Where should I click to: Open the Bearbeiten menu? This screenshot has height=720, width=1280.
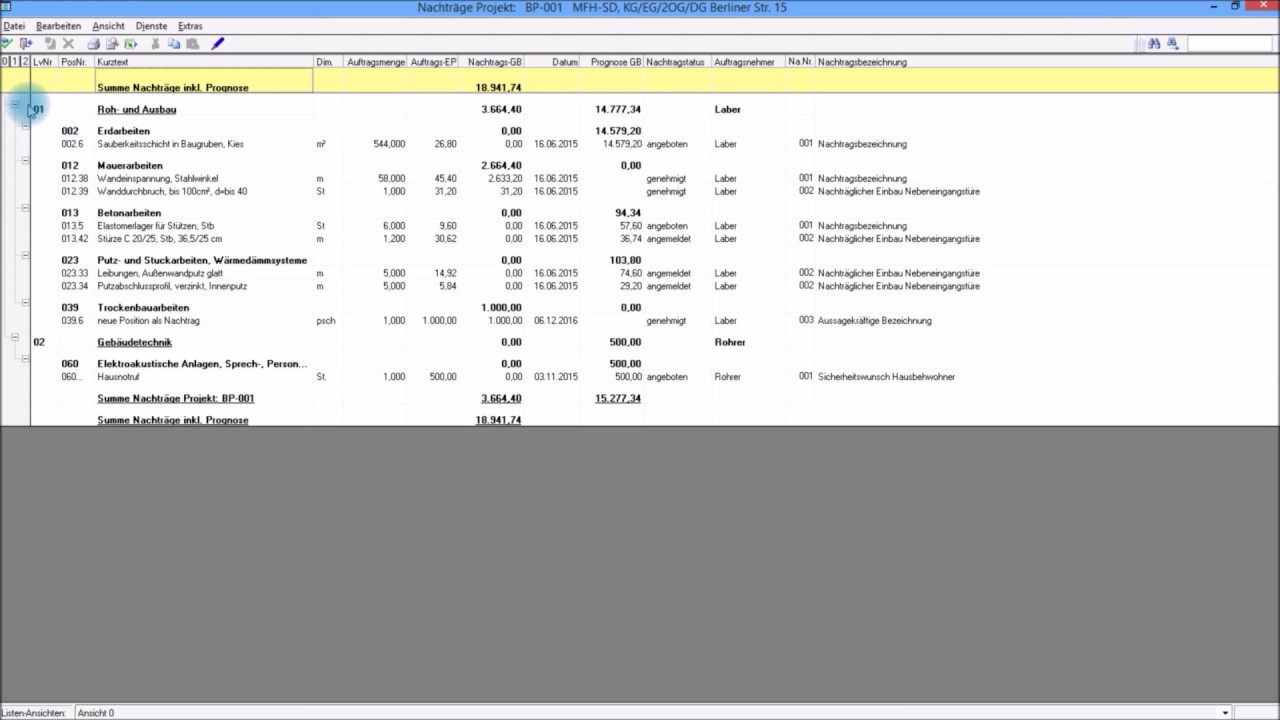[58, 26]
